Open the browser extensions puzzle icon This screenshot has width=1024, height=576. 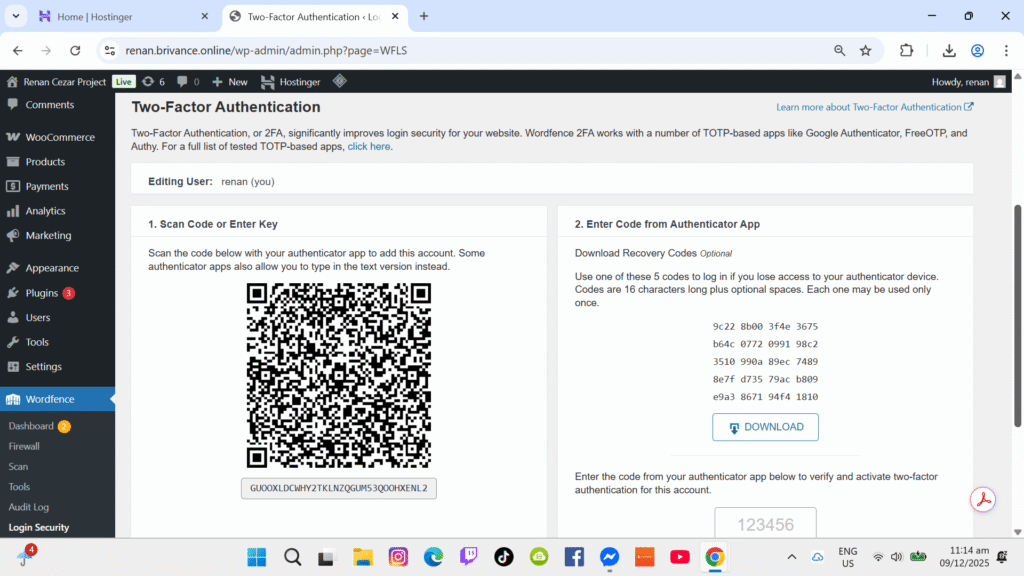point(907,50)
